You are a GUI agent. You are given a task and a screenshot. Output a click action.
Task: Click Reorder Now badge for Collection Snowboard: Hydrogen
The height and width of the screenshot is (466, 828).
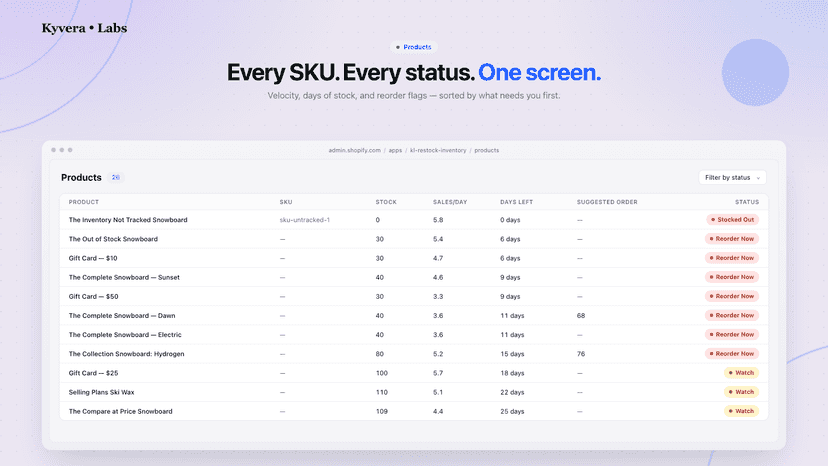[x=732, y=353]
